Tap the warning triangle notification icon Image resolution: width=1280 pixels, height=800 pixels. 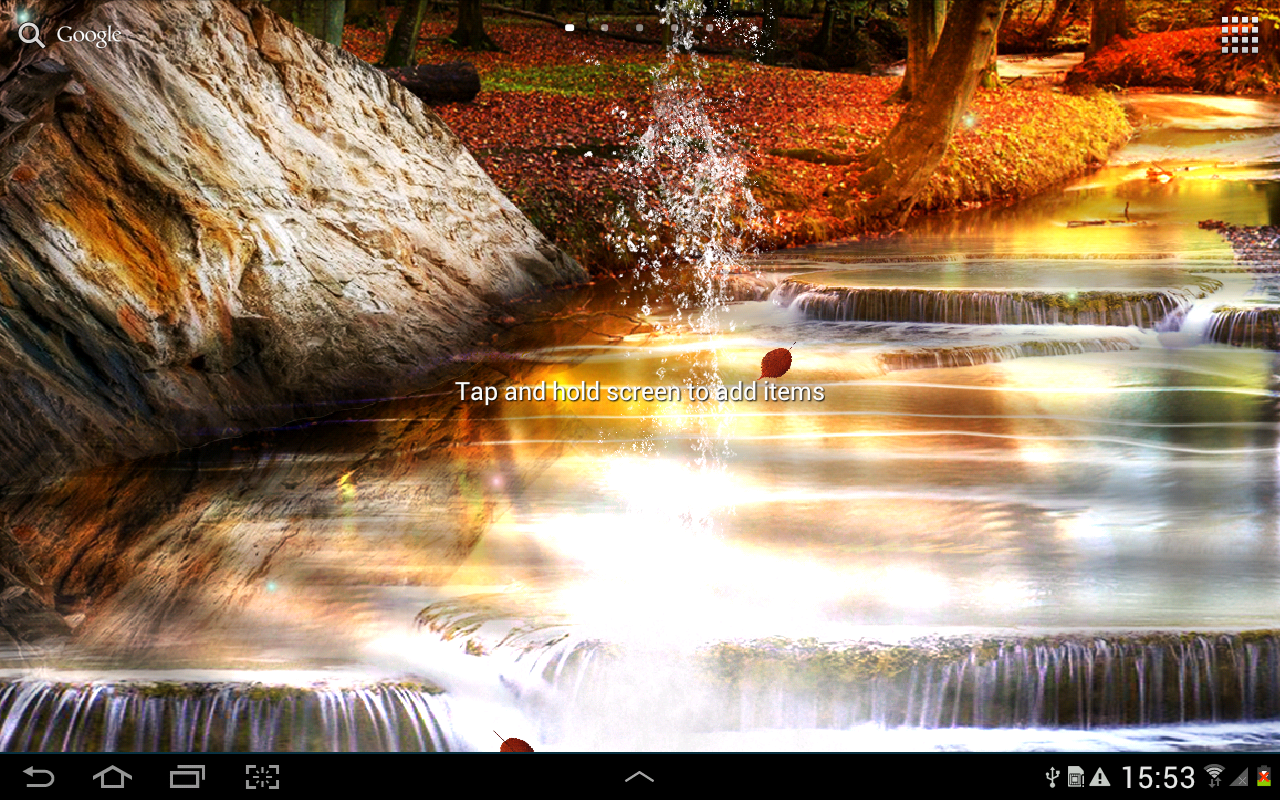[1100, 777]
